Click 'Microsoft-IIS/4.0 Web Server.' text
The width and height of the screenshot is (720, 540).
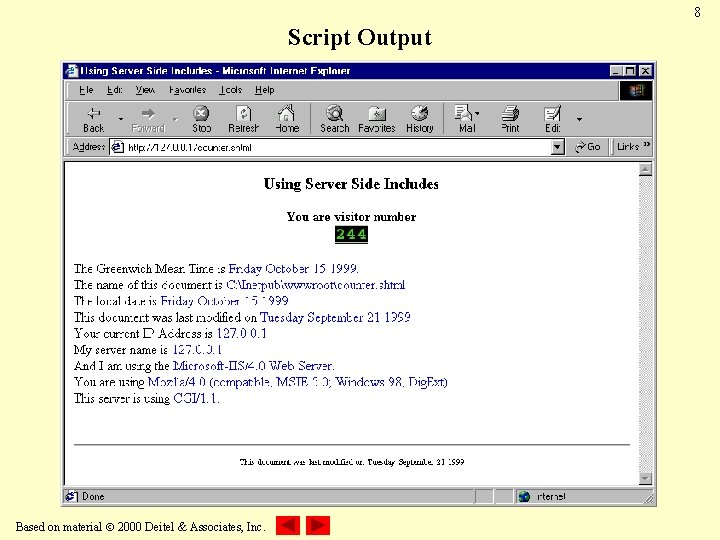pyautogui.click(x=253, y=366)
